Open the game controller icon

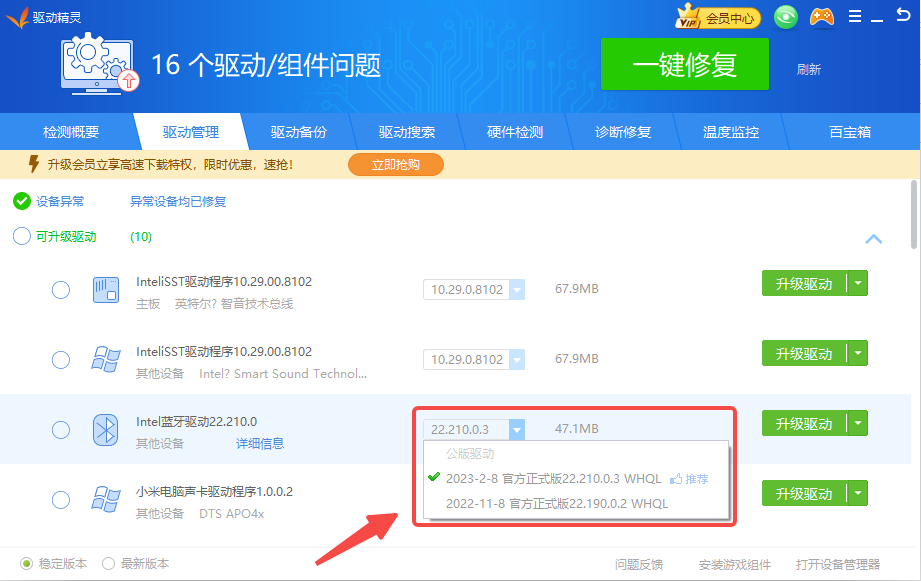(821, 17)
